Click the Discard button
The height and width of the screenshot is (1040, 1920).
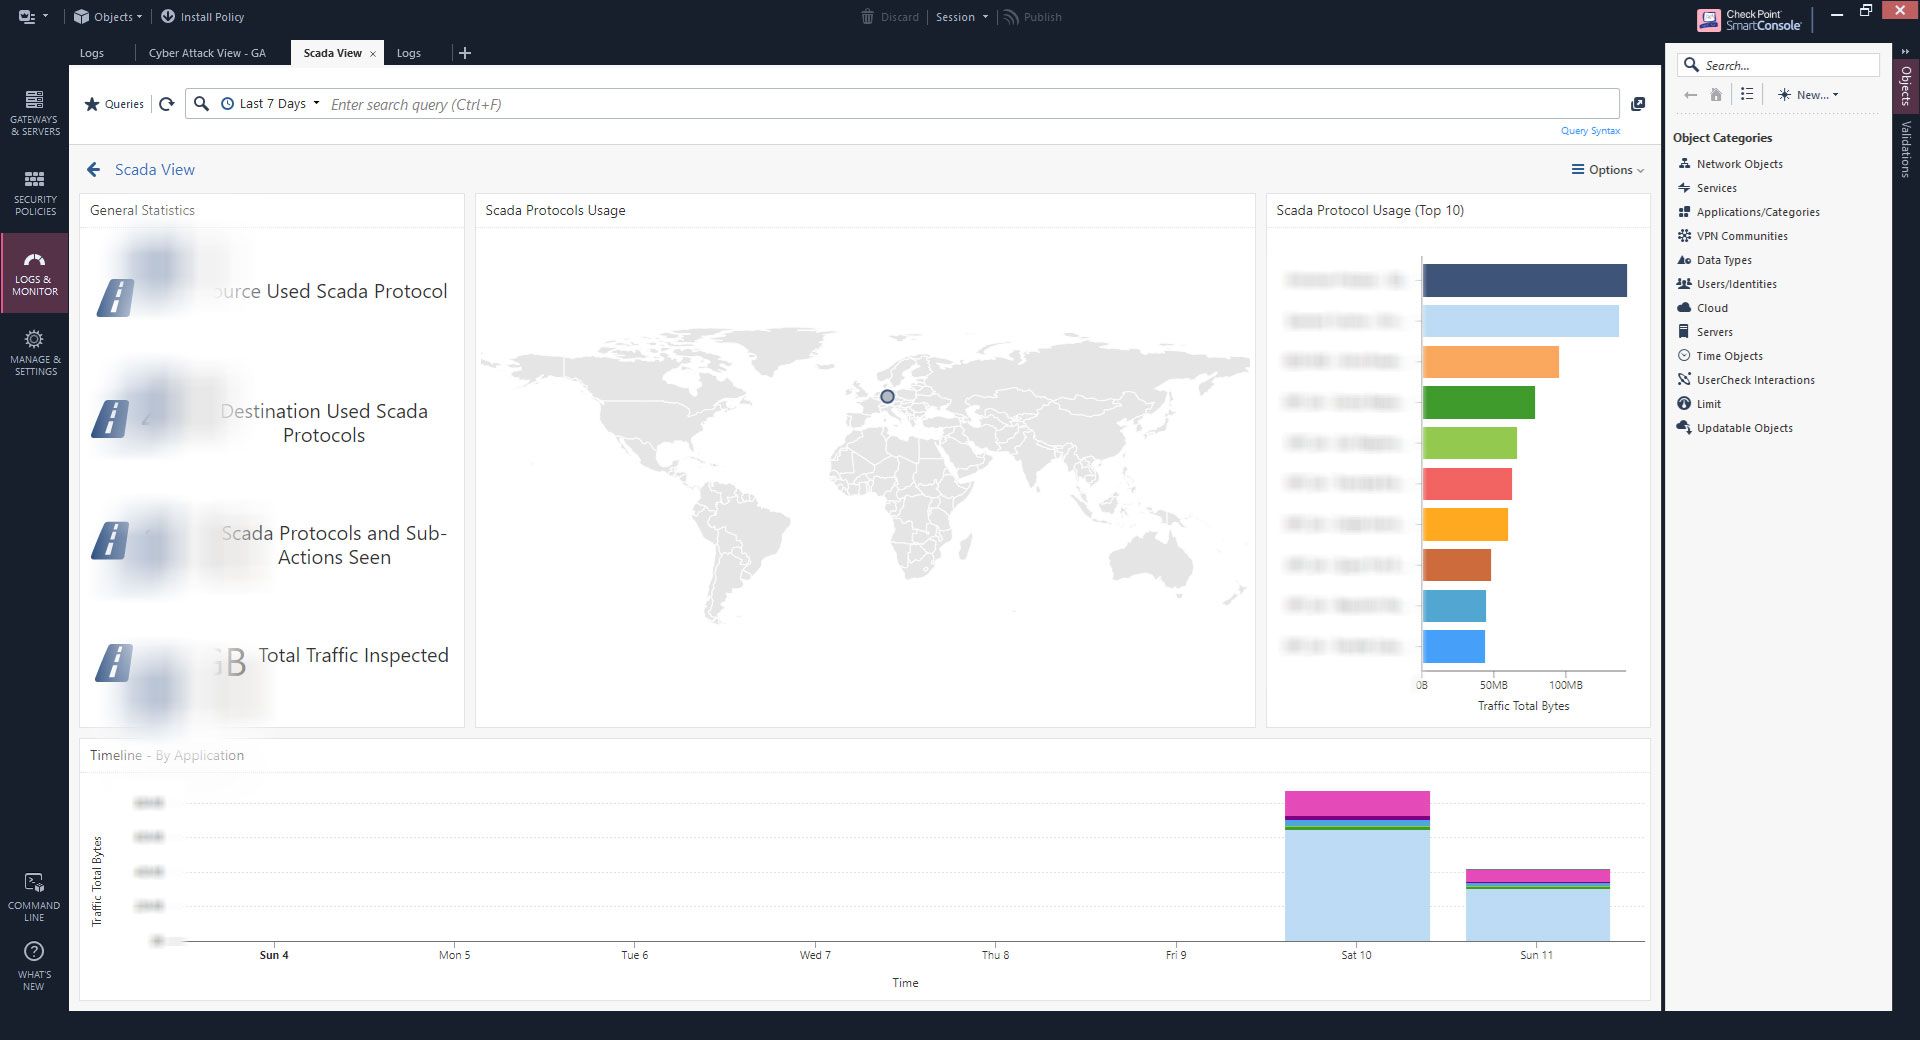pyautogui.click(x=889, y=17)
